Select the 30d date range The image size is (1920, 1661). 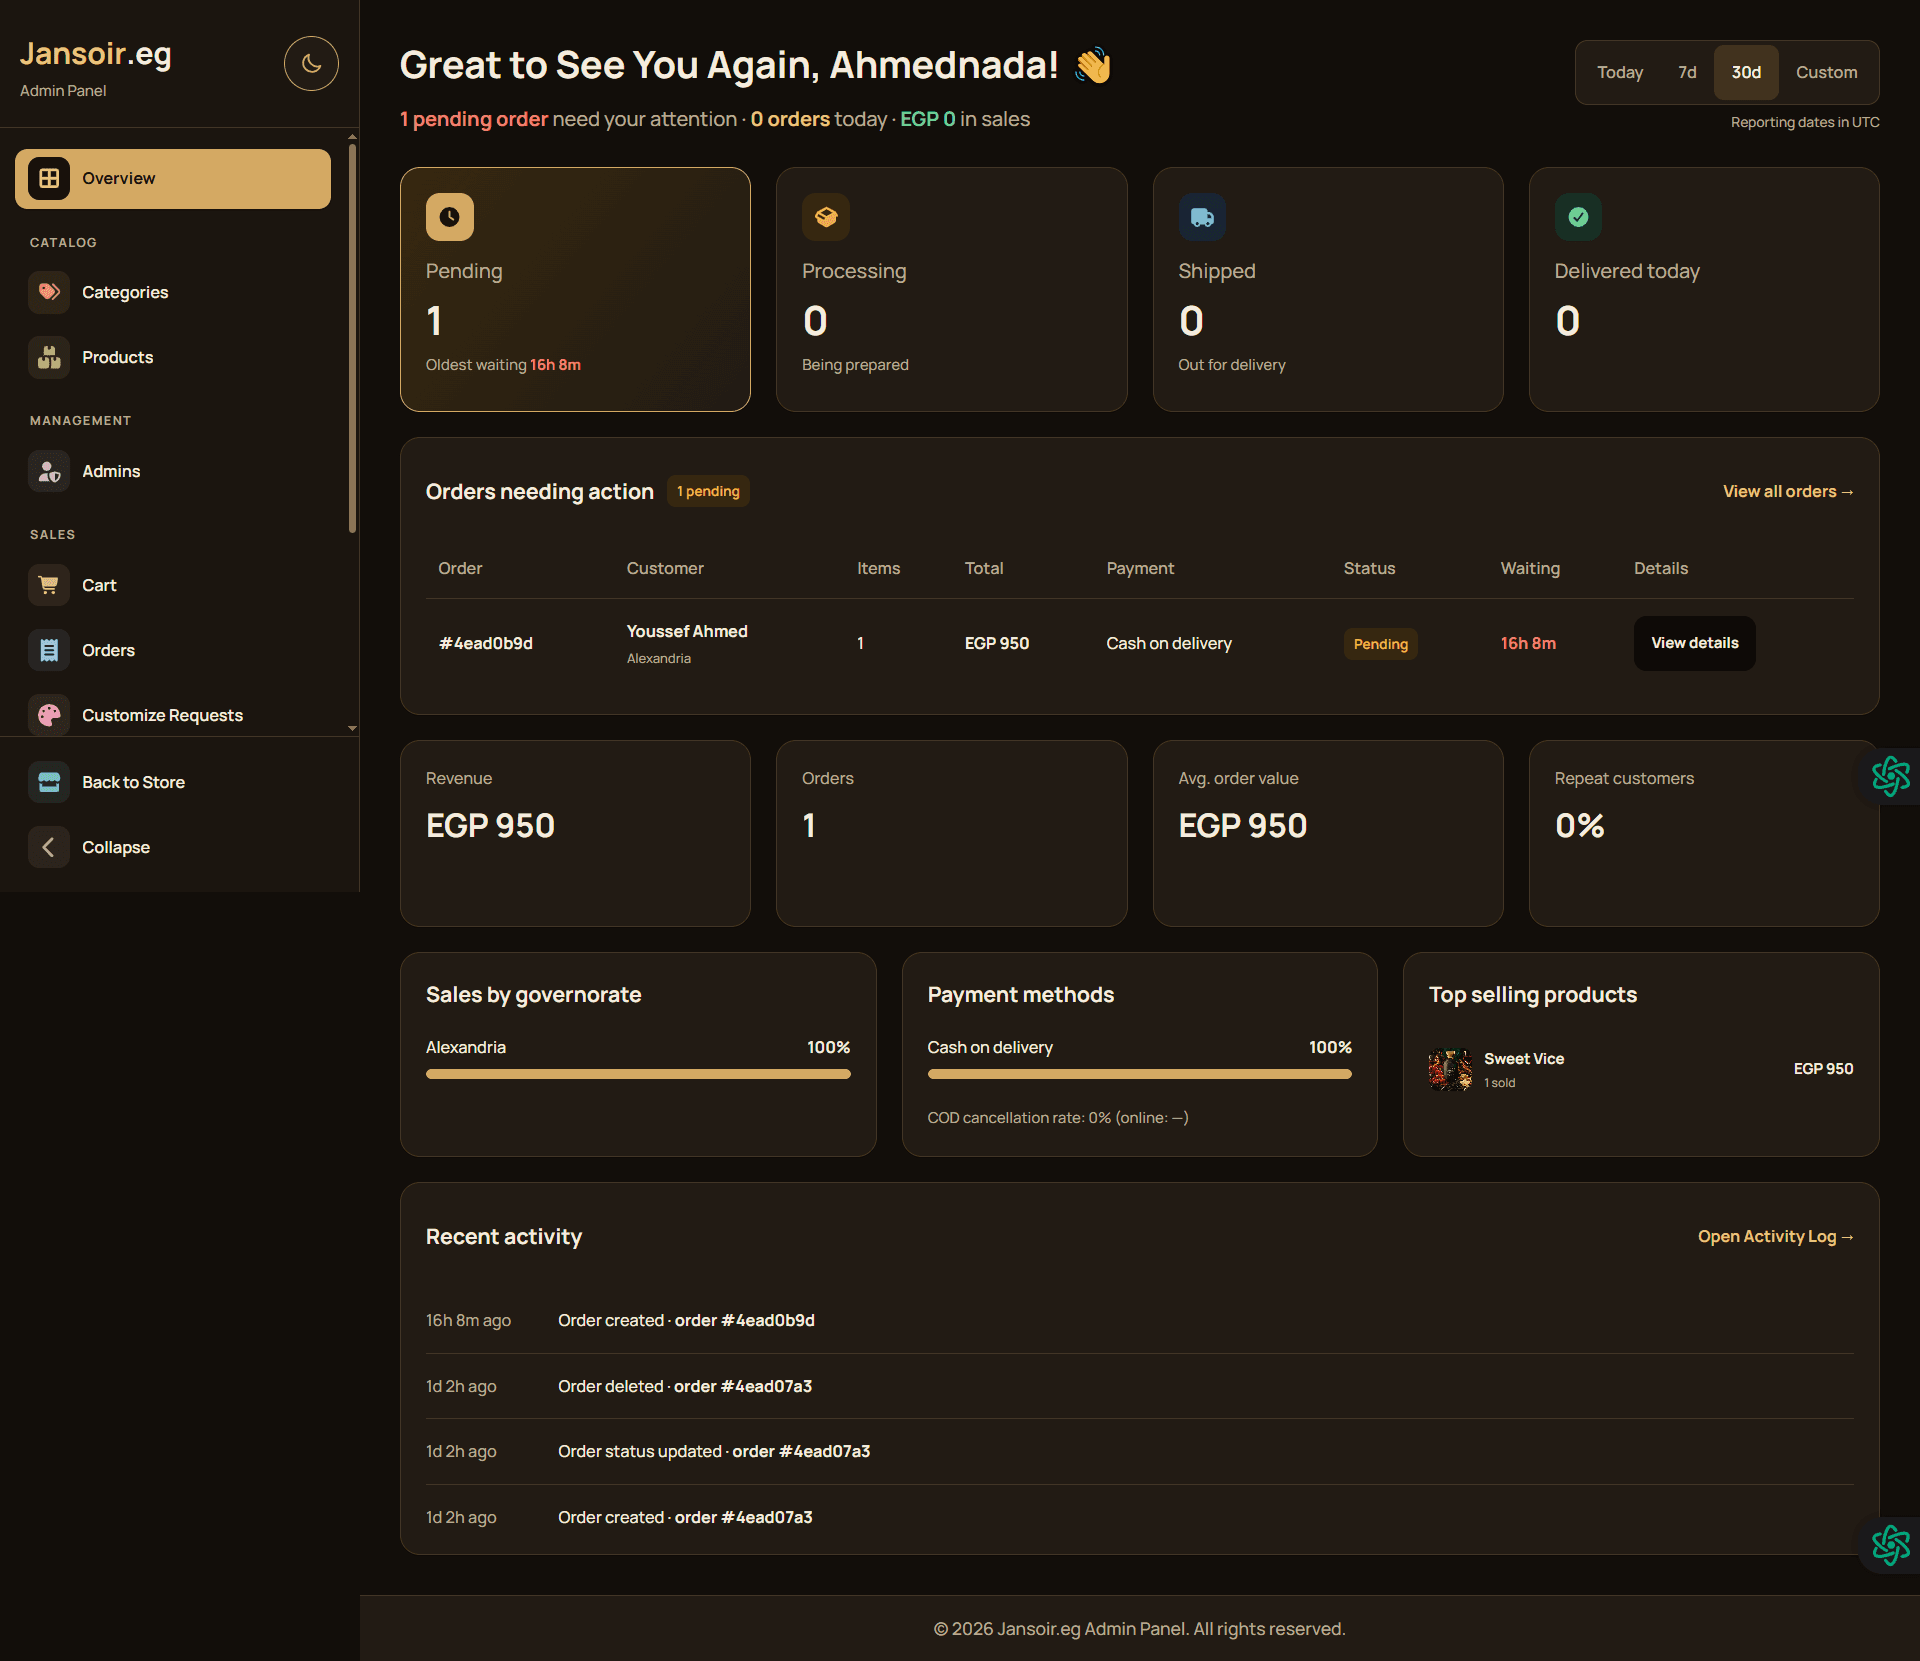[1746, 72]
